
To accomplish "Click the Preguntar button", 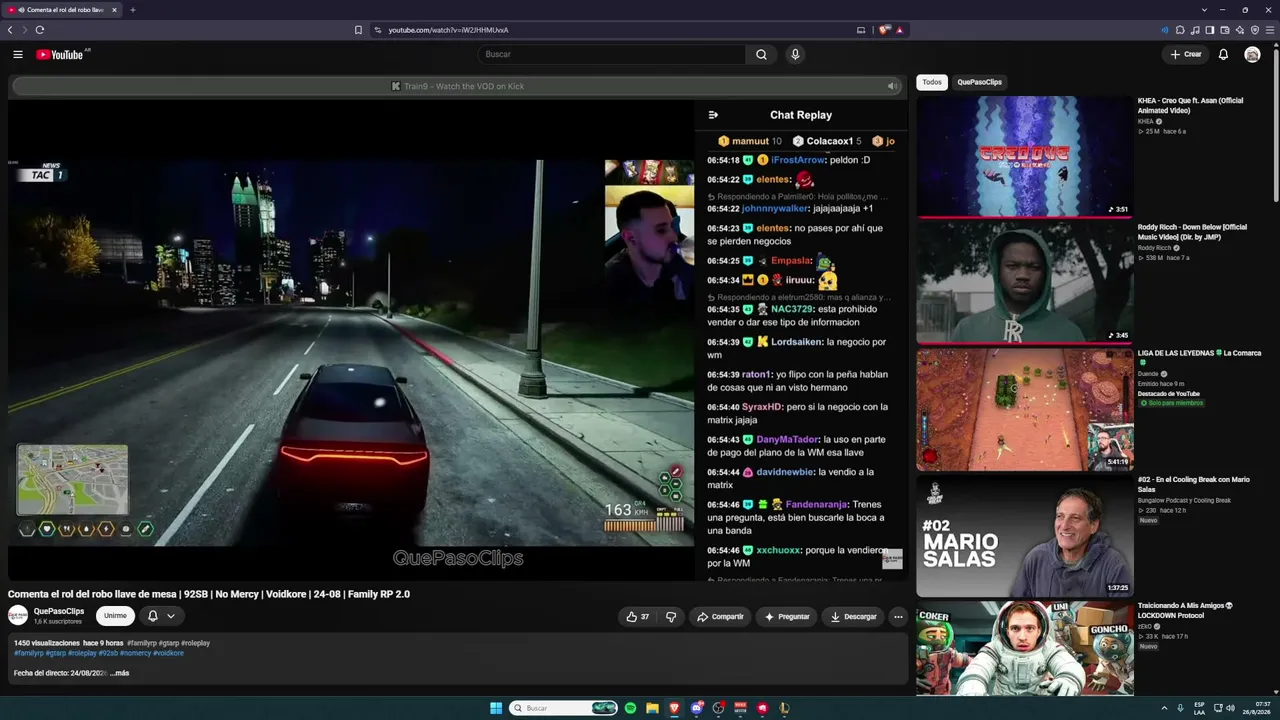I will click(x=787, y=617).
